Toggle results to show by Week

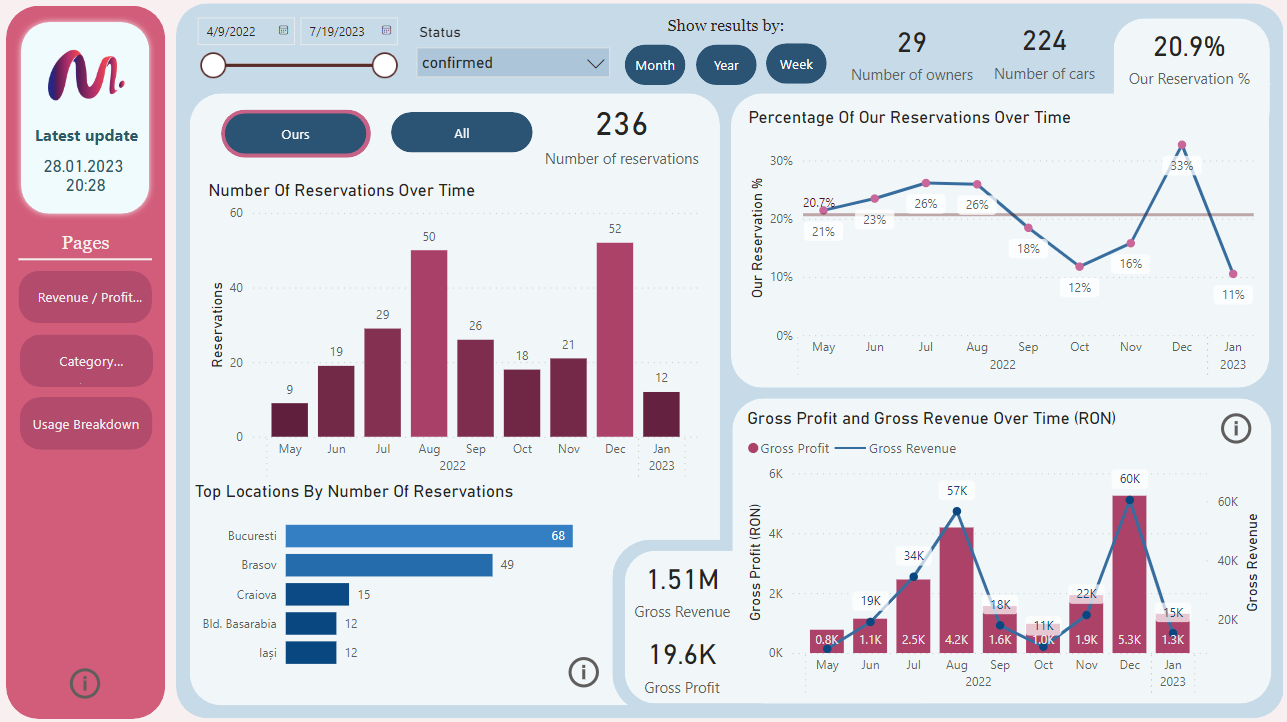point(796,63)
